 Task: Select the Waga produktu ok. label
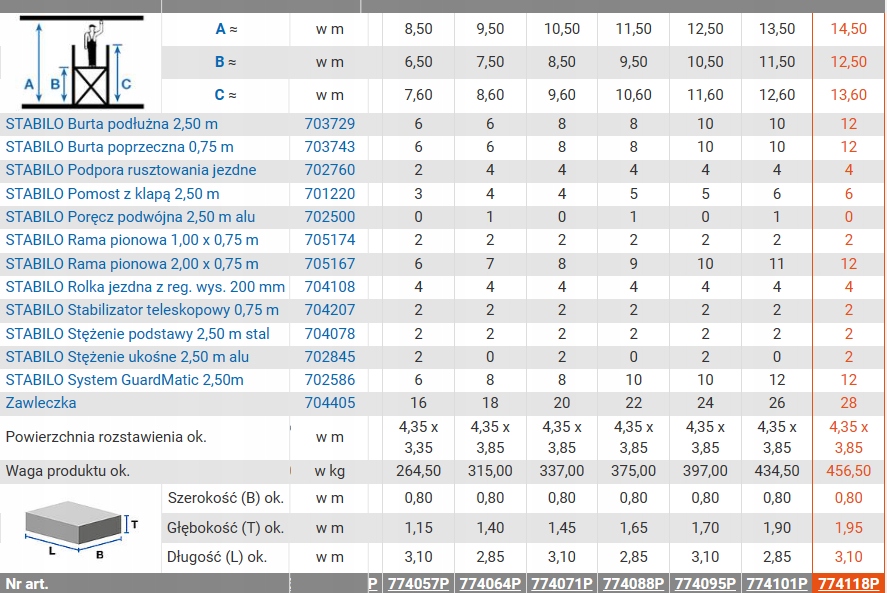tap(68, 471)
